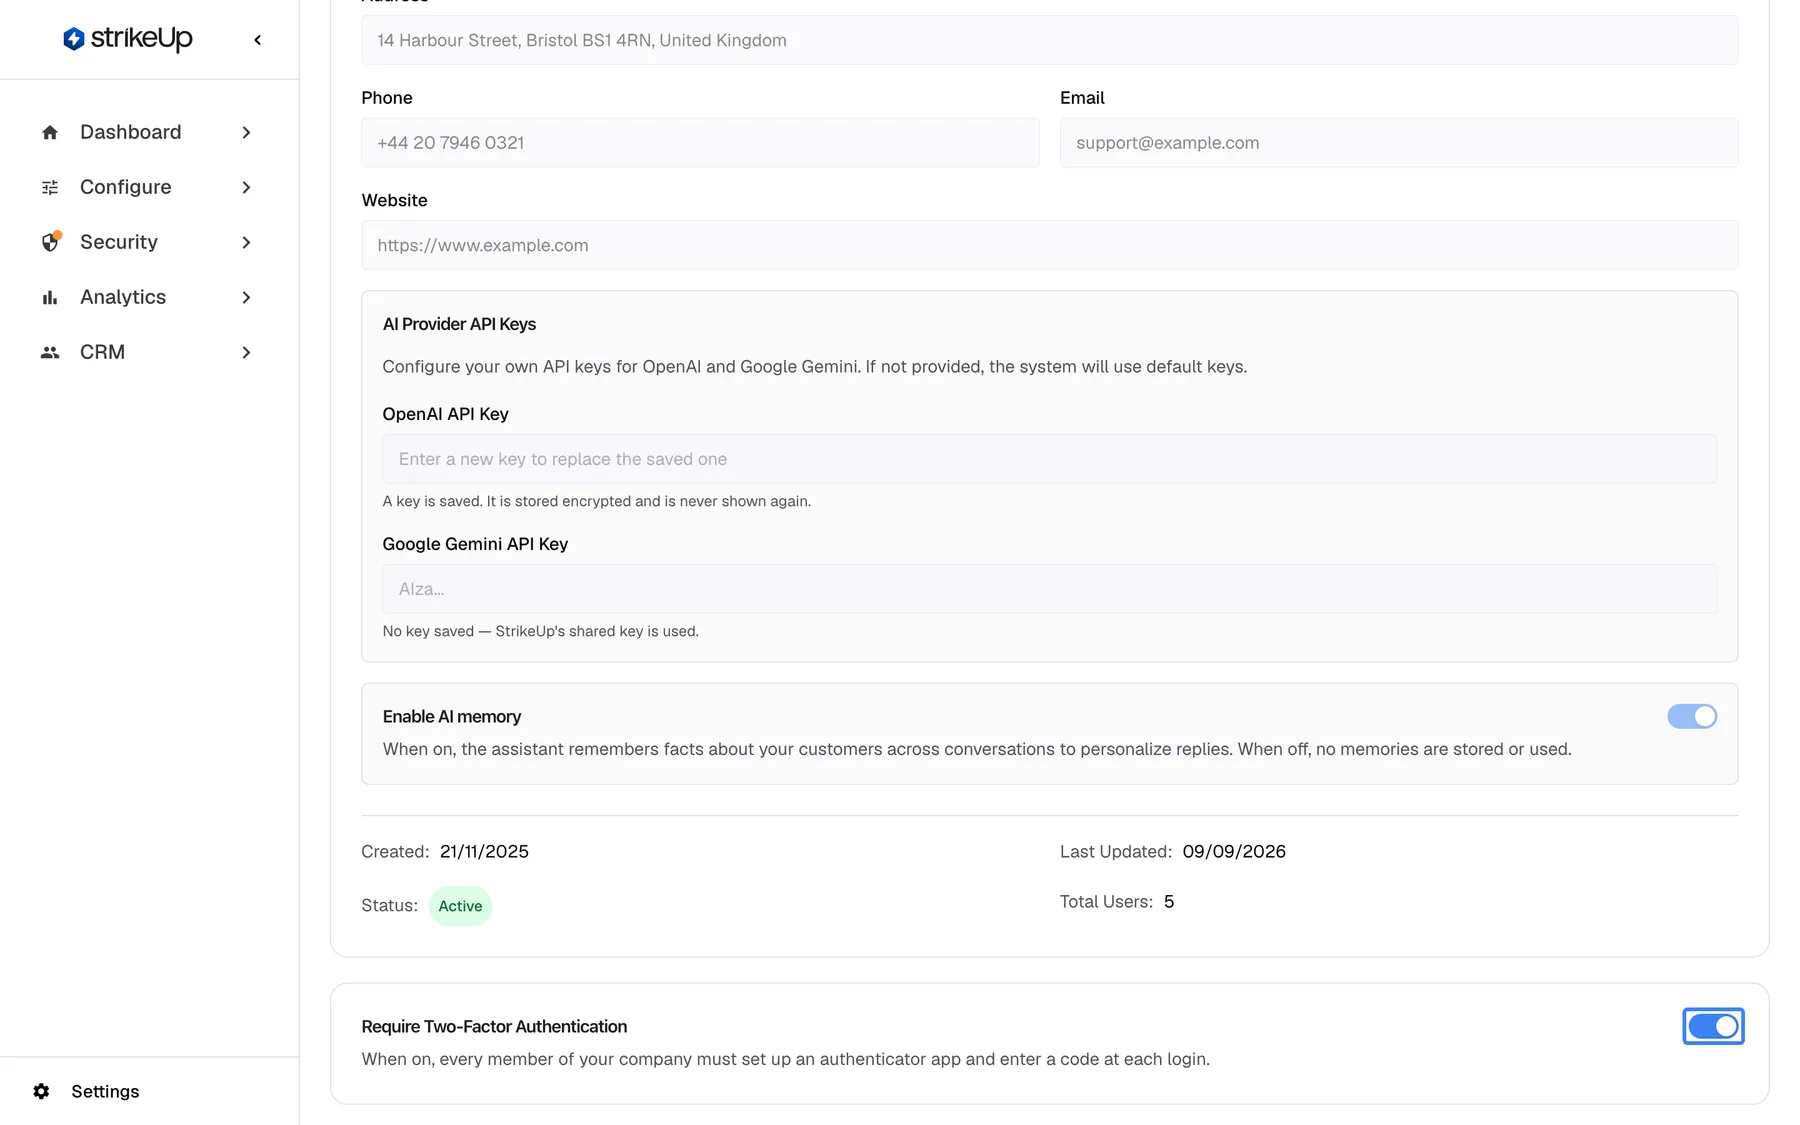Click 'No key saved' helper text
Viewport: 1800px width, 1125px height.
540,631
